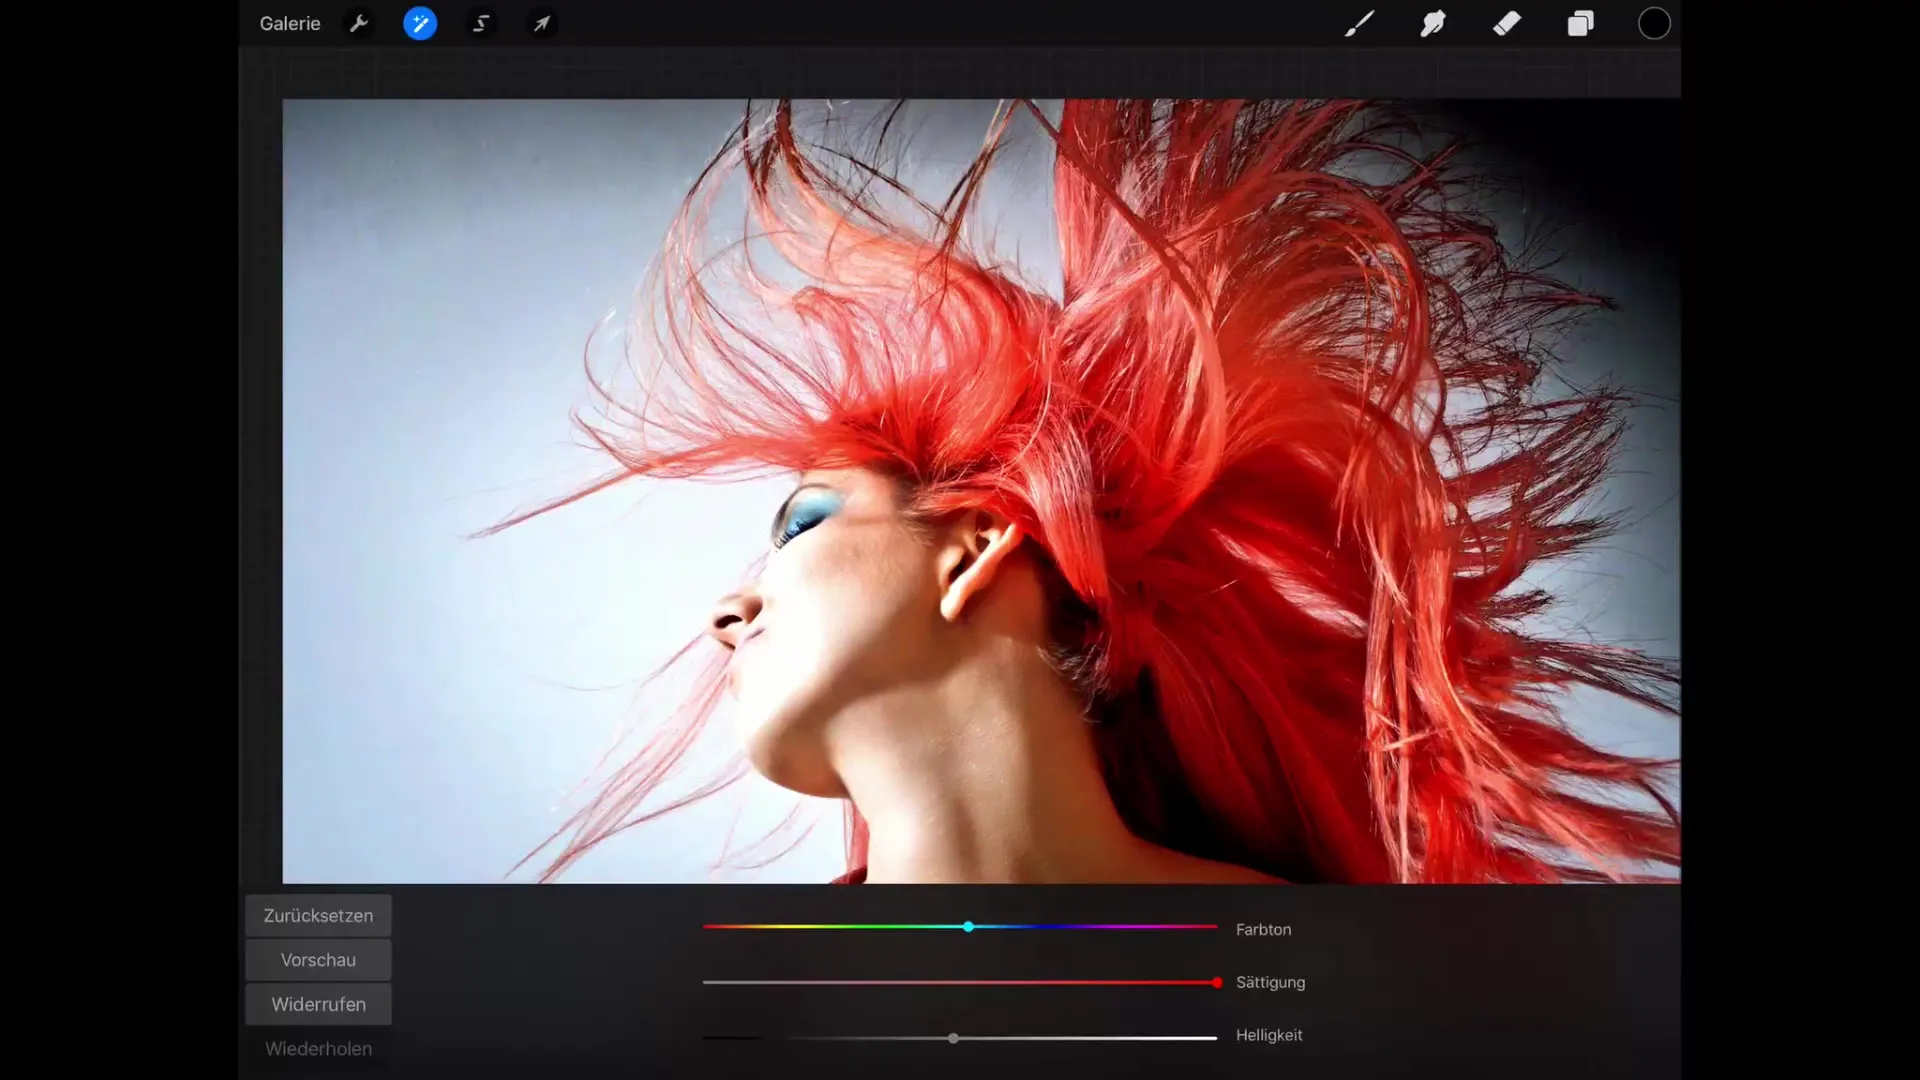Click the Sättigung label
Viewport: 1920px width, 1080px height.
click(1270, 982)
